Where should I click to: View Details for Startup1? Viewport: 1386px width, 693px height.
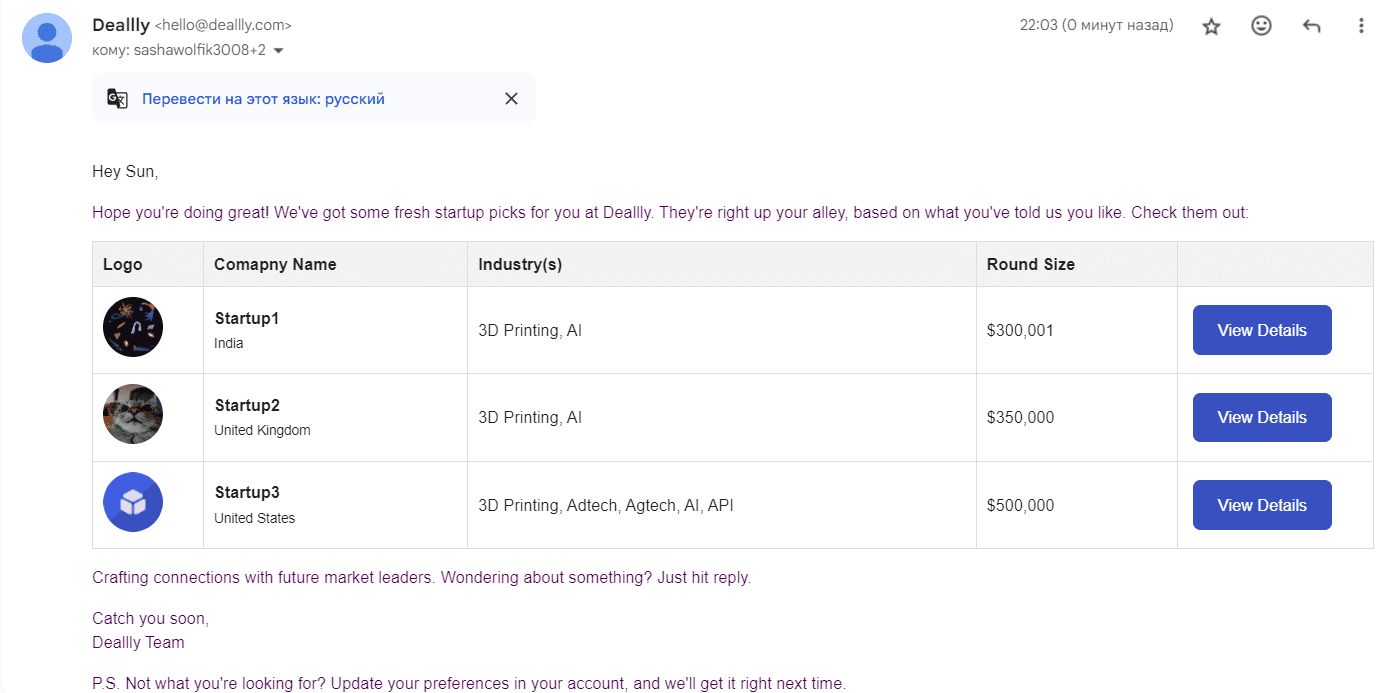pyautogui.click(x=1262, y=330)
